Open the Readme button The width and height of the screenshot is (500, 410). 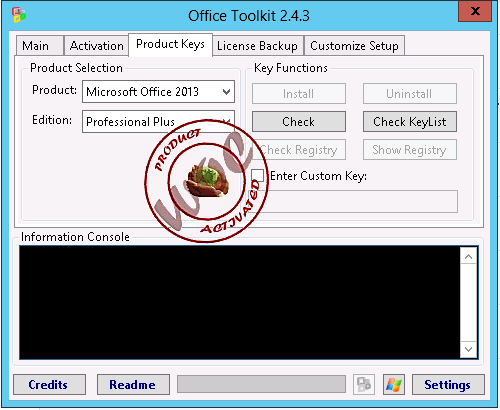pos(133,385)
